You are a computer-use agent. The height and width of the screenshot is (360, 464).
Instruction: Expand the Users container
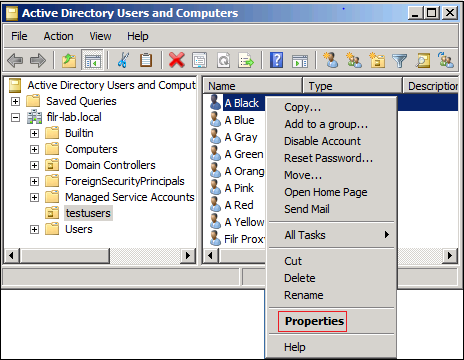pyautogui.click(x=34, y=229)
